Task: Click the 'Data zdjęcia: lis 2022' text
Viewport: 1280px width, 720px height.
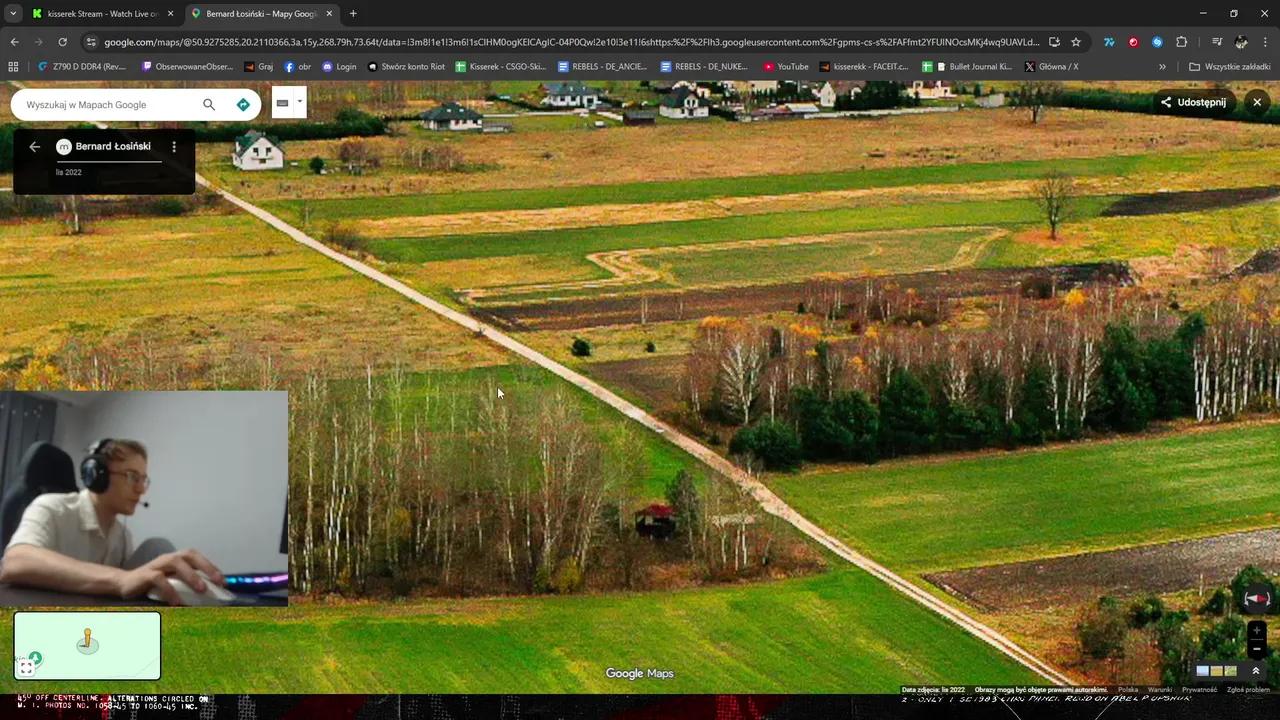Action: [933, 690]
